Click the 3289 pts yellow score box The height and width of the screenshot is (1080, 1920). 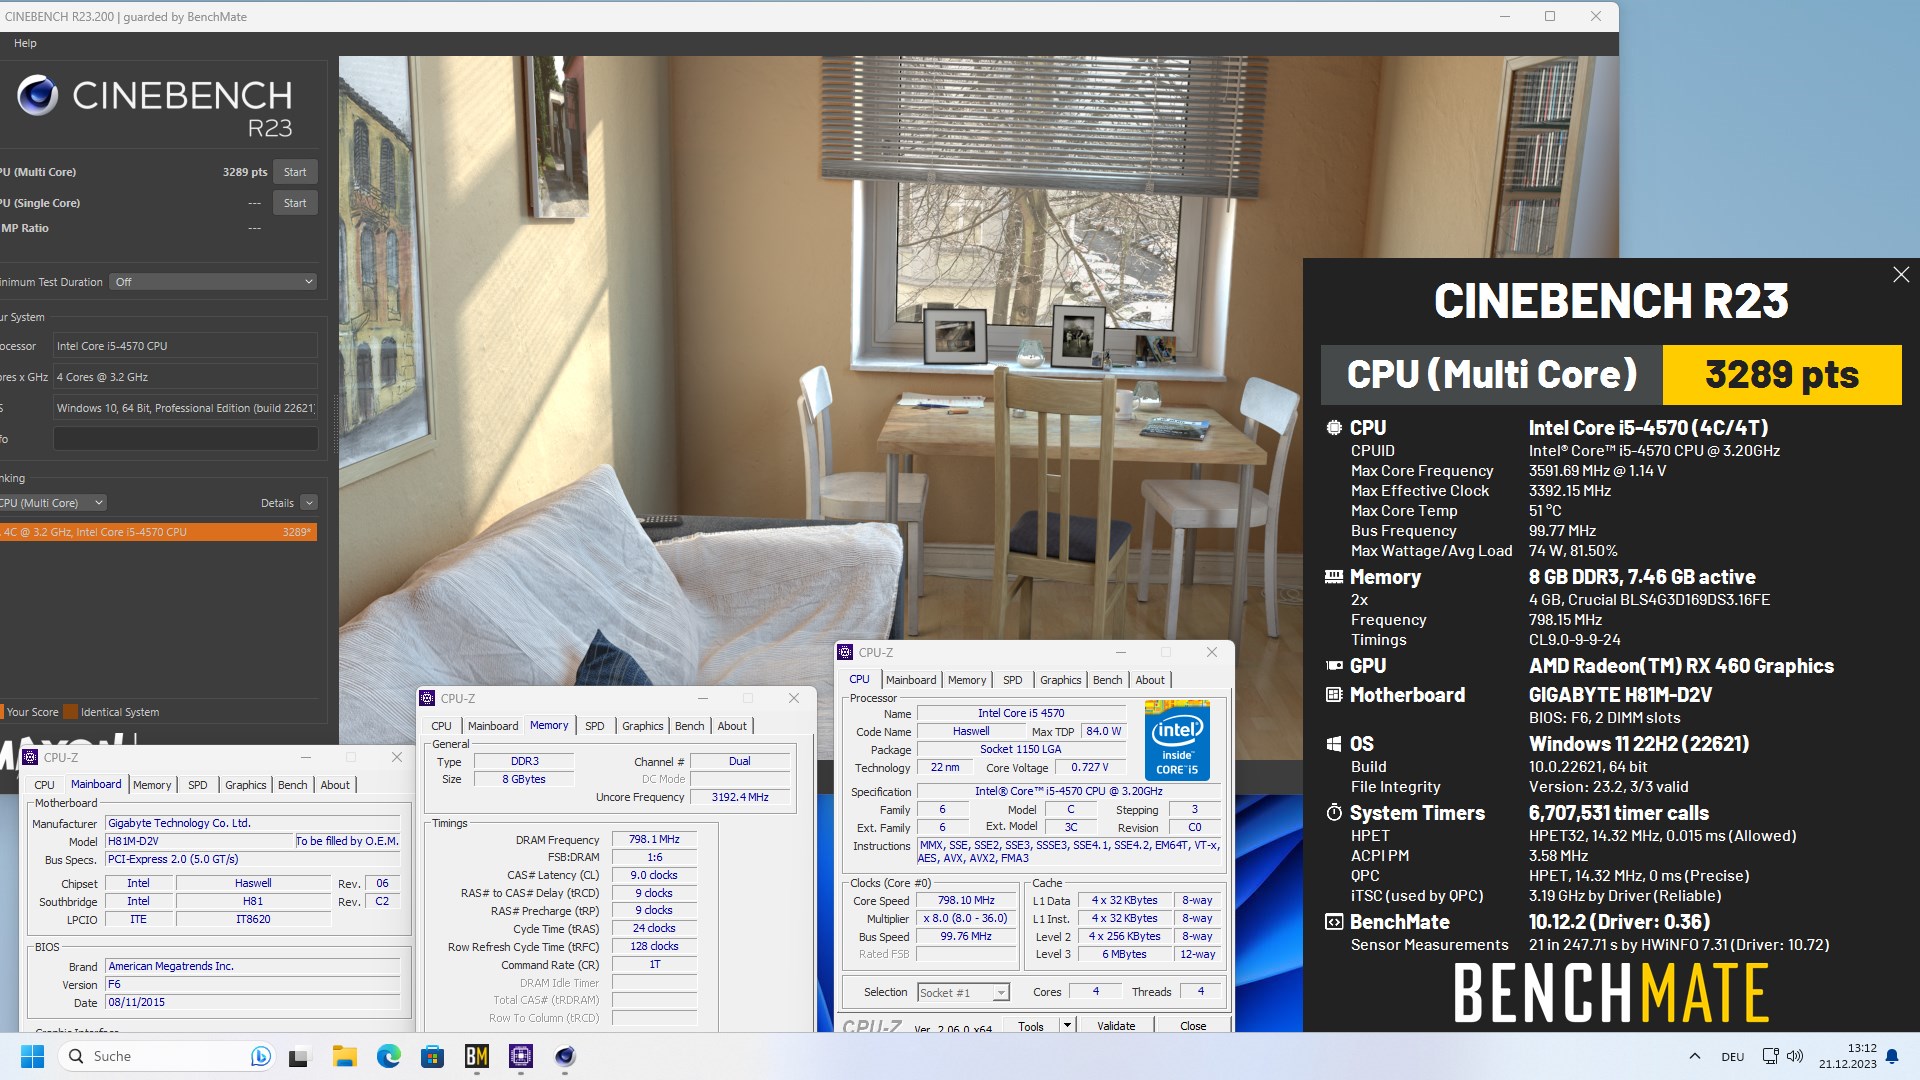tap(1782, 375)
